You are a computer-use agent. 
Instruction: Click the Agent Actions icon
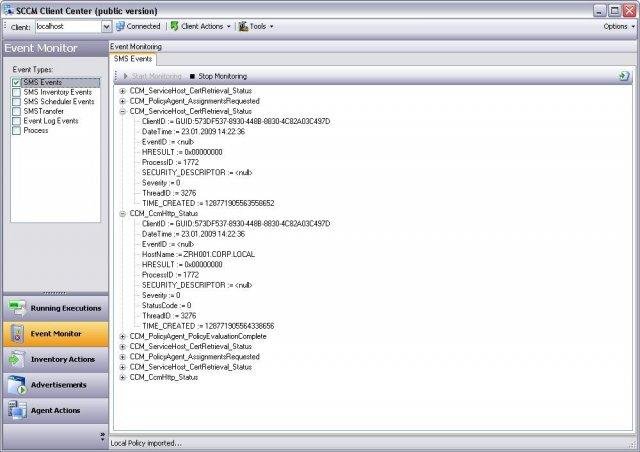(17, 410)
